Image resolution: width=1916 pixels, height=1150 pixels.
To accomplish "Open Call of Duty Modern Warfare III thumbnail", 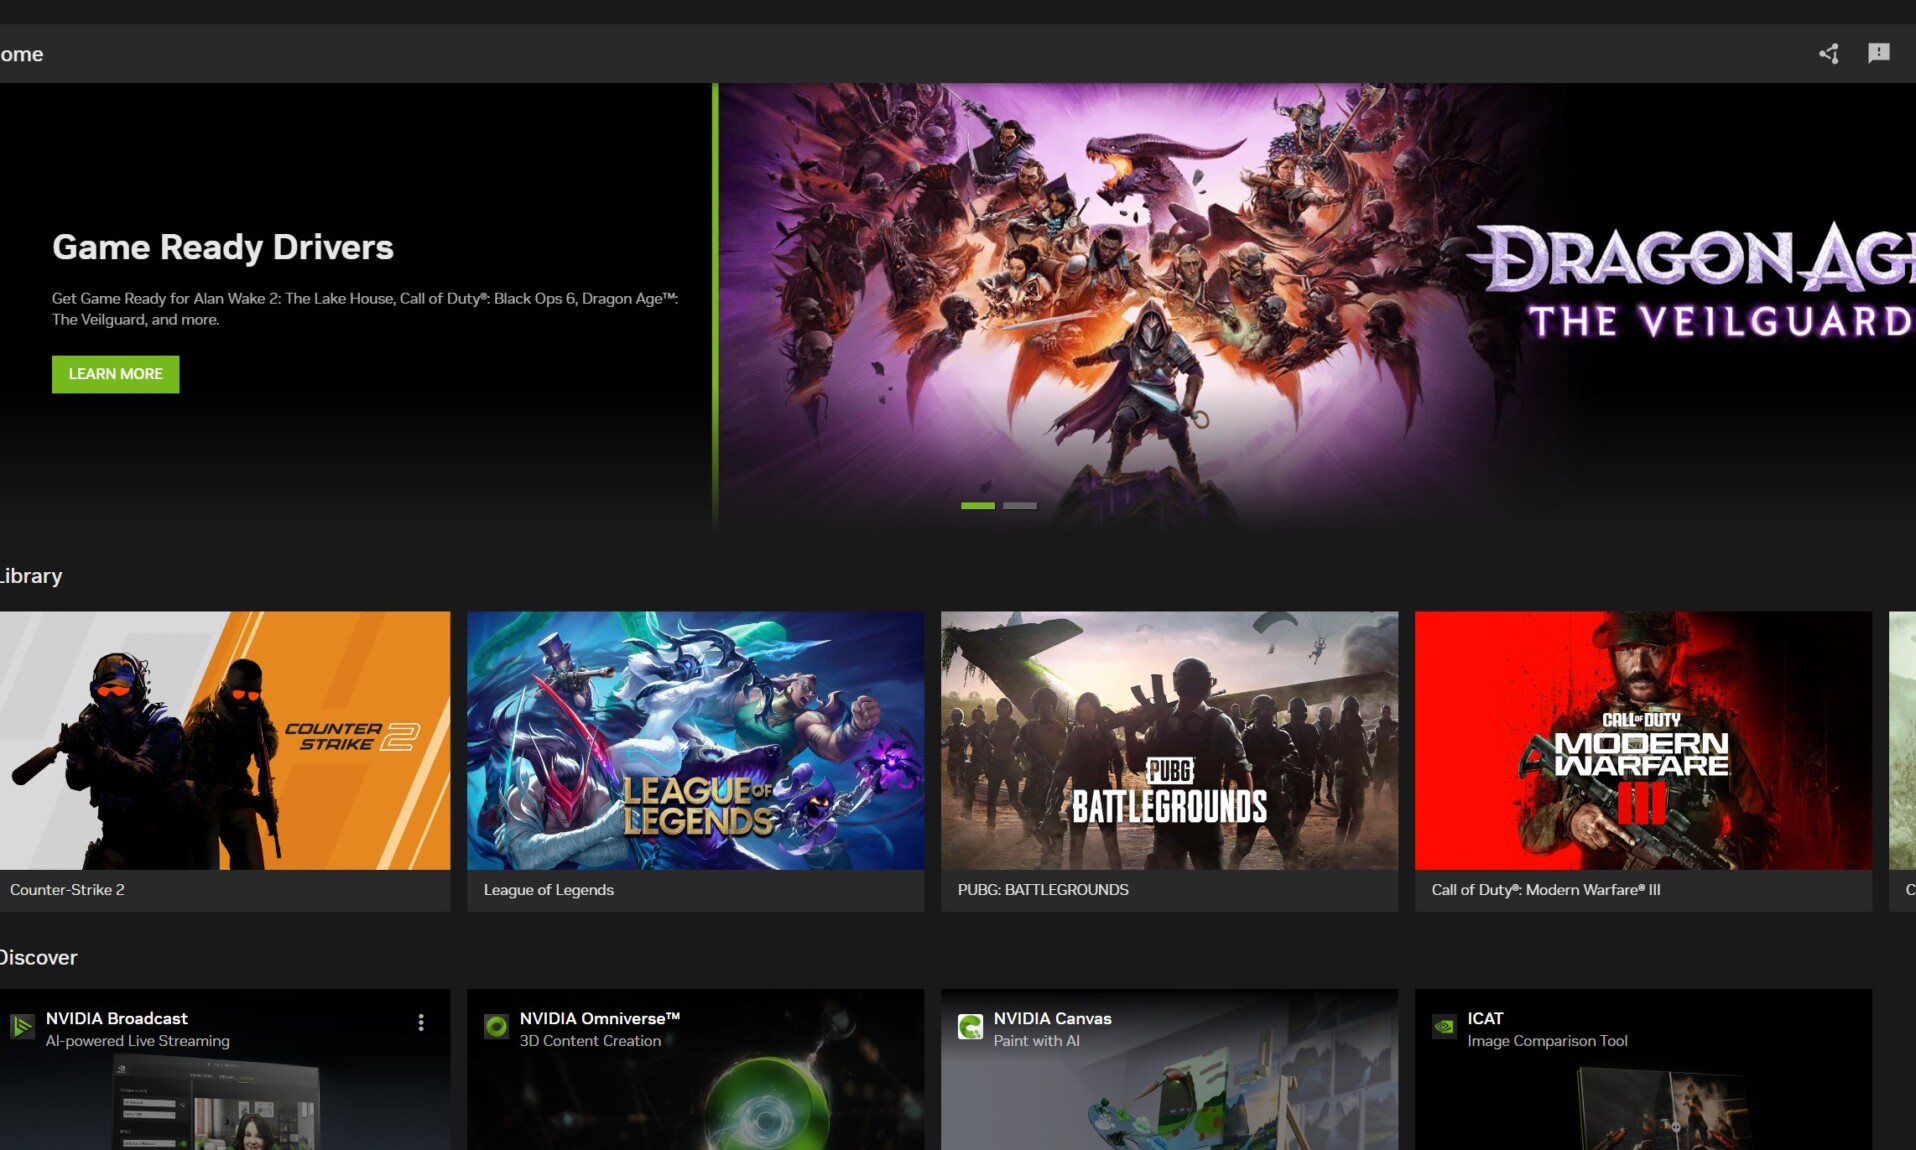I will pyautogui.click(x=1643, y=740).
